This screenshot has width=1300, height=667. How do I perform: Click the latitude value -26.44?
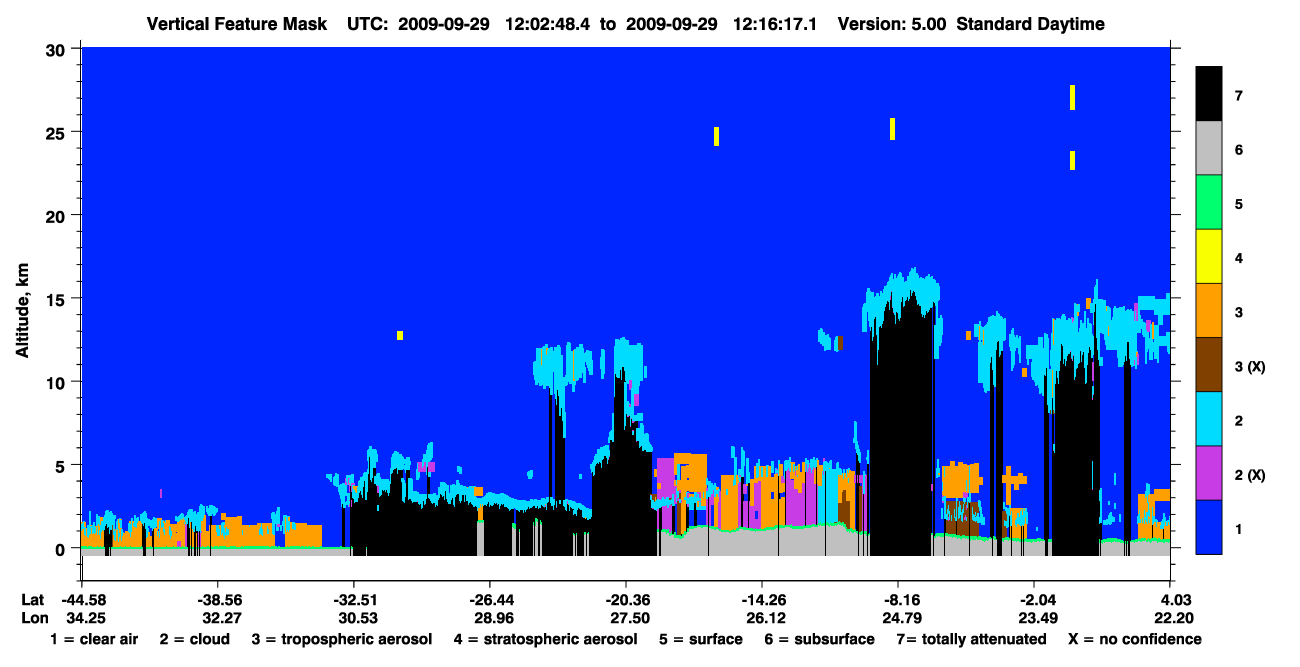pyautogui.click(x=489, y=599)
